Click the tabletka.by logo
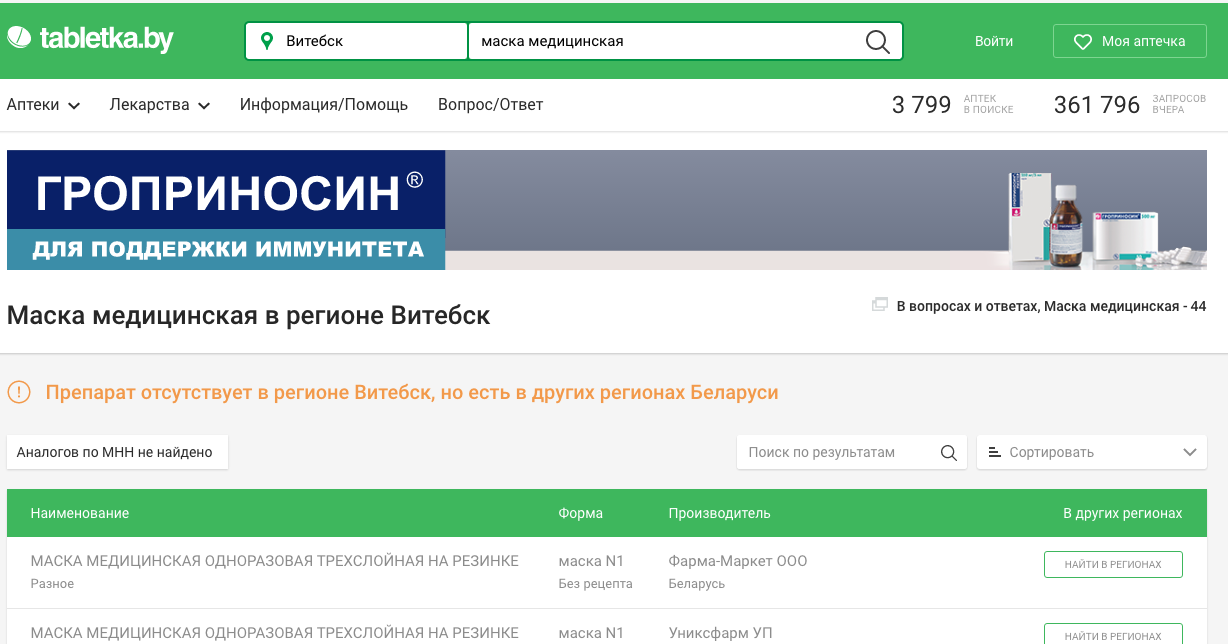This screenshot has height=644, width=1228. (x=90, y=39)
